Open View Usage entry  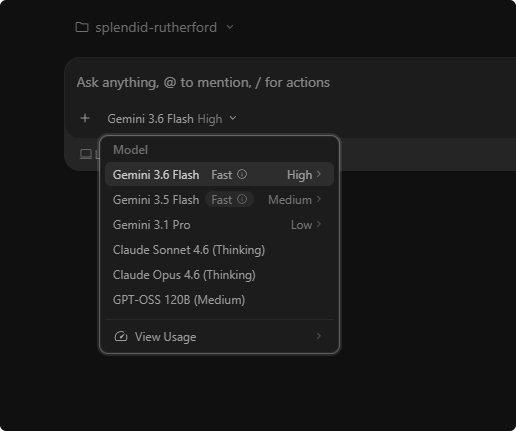(x=219, y=336)
